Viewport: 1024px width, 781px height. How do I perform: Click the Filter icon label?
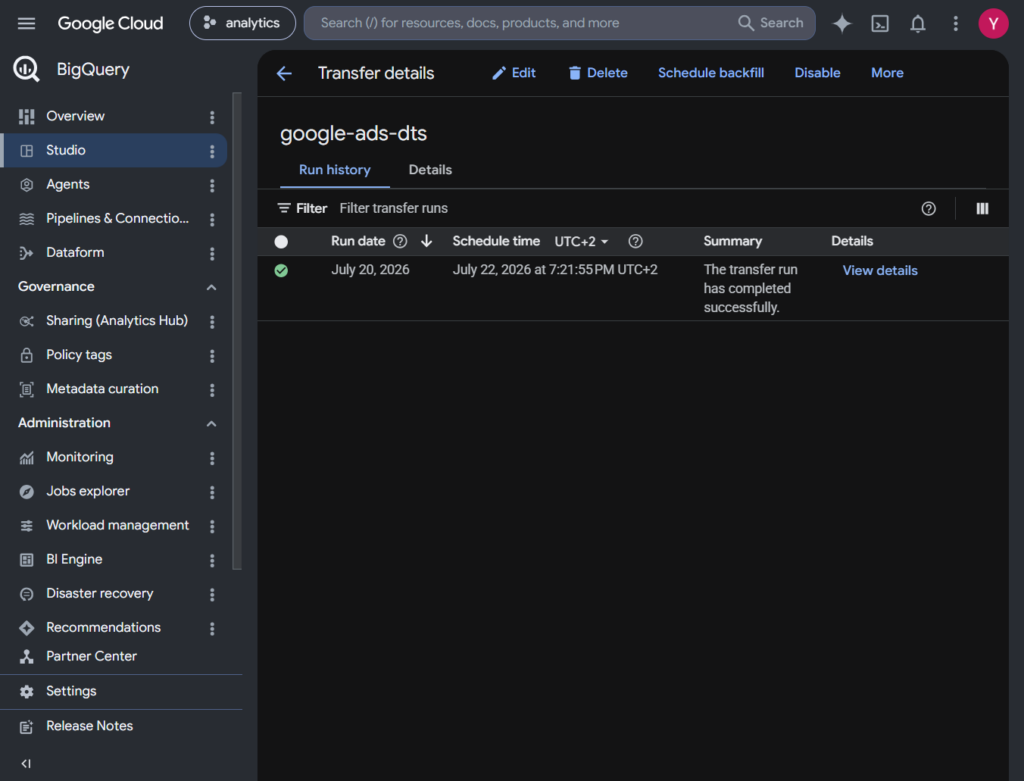pyautogui.click(x=302, y=208)
